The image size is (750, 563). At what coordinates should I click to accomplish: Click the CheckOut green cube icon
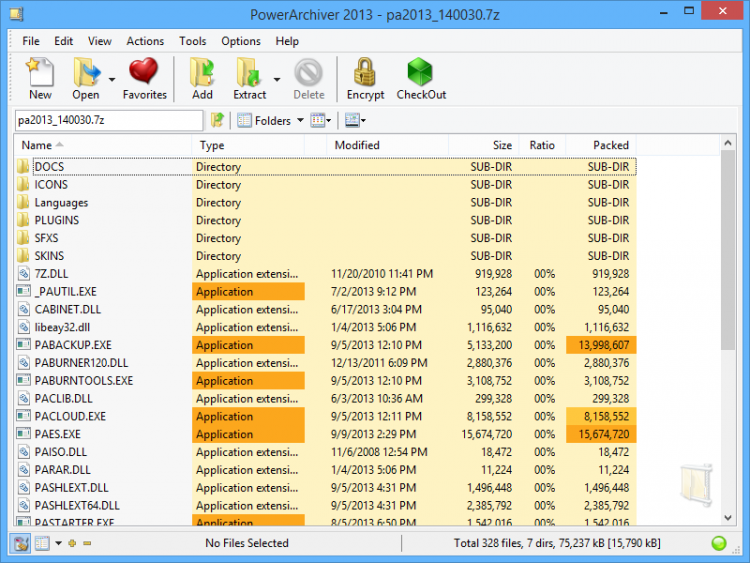pos(420,72)
